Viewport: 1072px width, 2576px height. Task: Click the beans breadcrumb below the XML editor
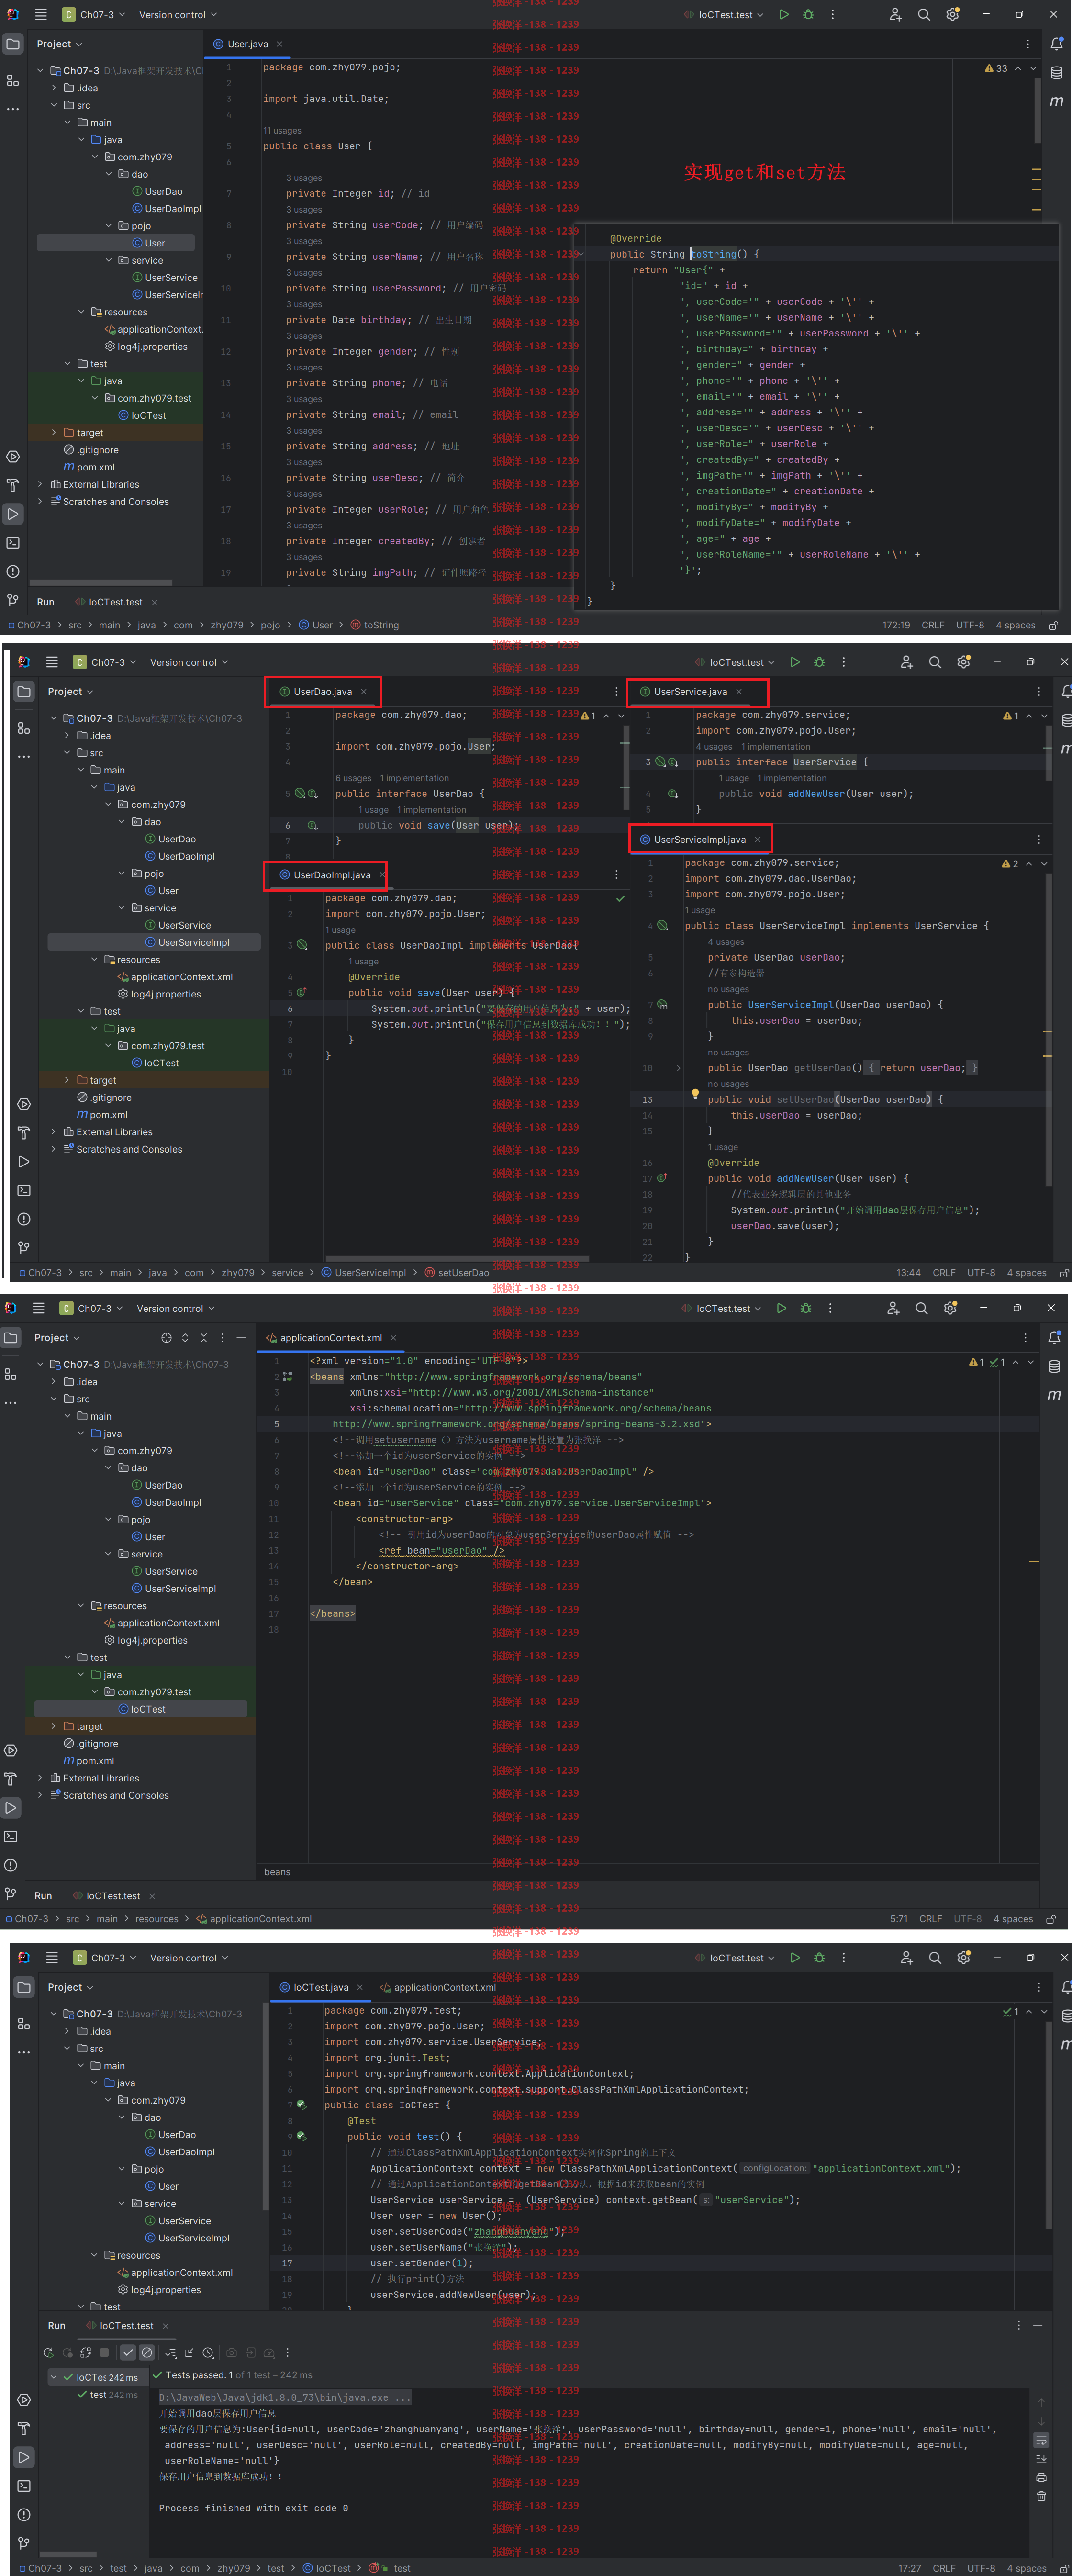pyautogui.click(x=277, y=1872)
